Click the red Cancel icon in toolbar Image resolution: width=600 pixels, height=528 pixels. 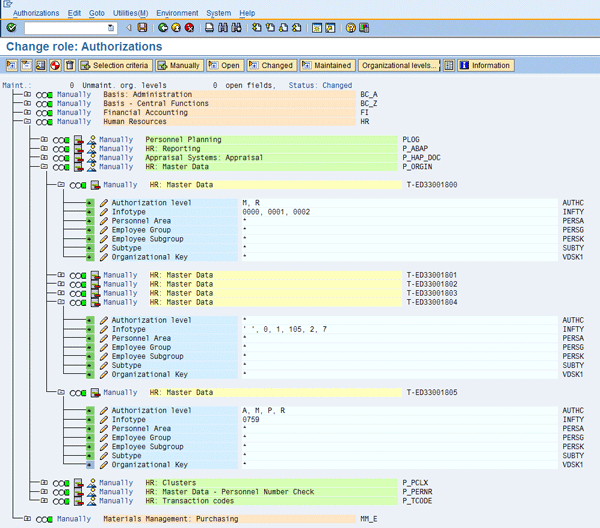point(189,28)
